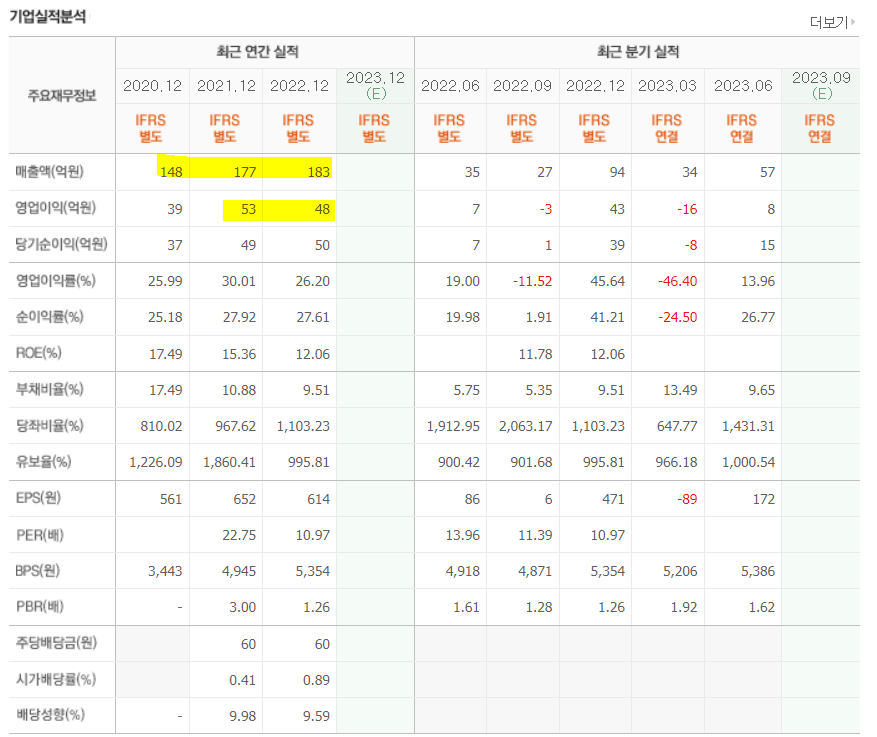The height and width of the screenshot is (737, 877).
Task: Click the 주당배당금(원) row label
Action: point(56,642)
